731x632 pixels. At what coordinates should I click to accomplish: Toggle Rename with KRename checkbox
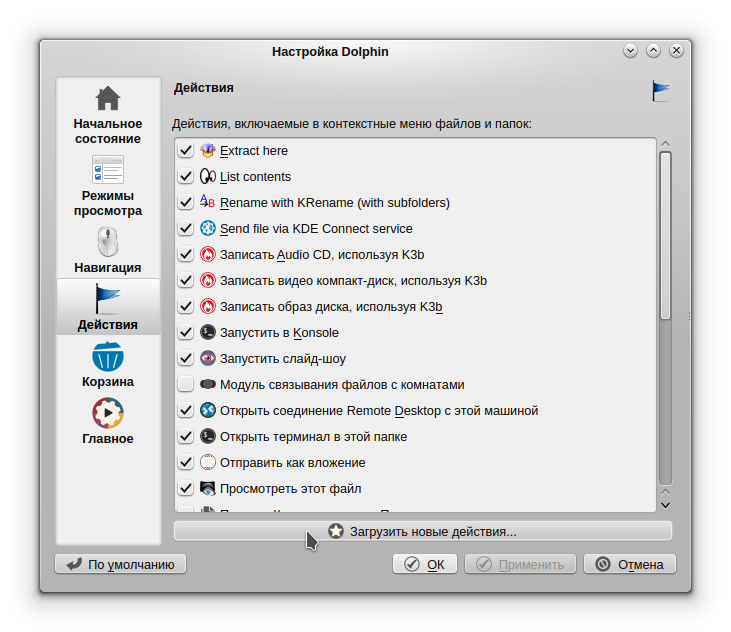pyautogui.click(x=186, y=203)
